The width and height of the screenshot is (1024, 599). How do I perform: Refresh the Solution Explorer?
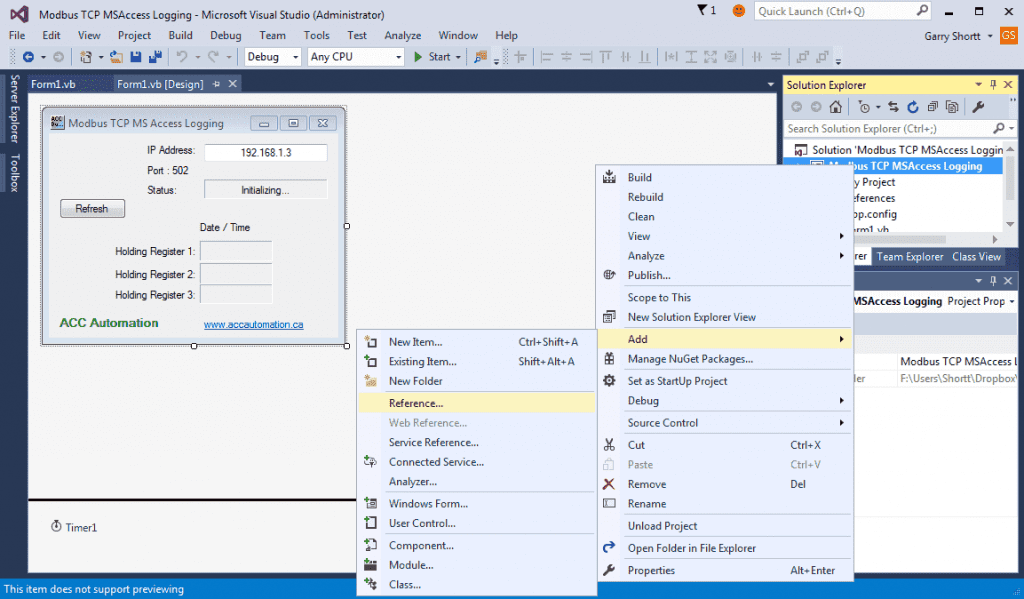point(912,106)
